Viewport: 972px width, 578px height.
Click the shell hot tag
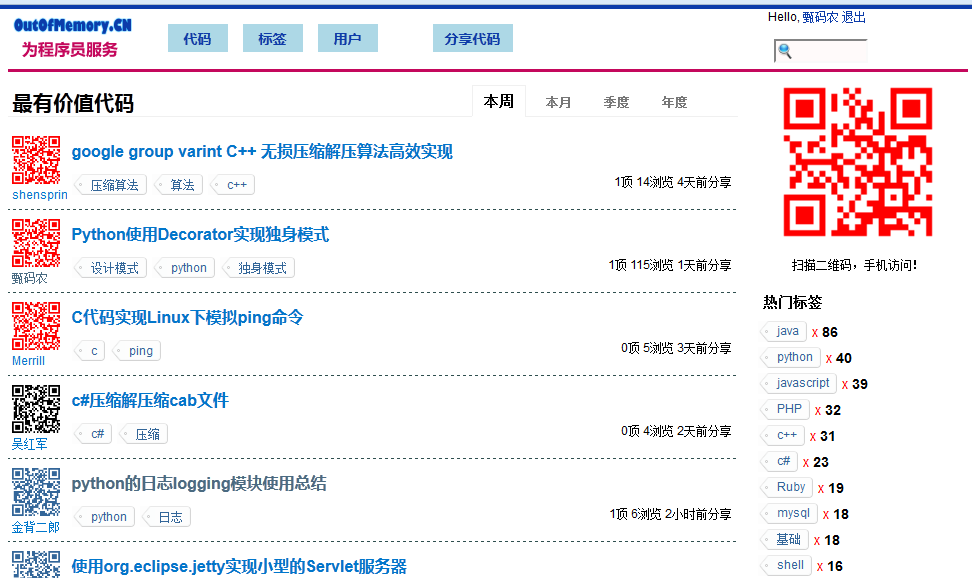coord(786,566)
